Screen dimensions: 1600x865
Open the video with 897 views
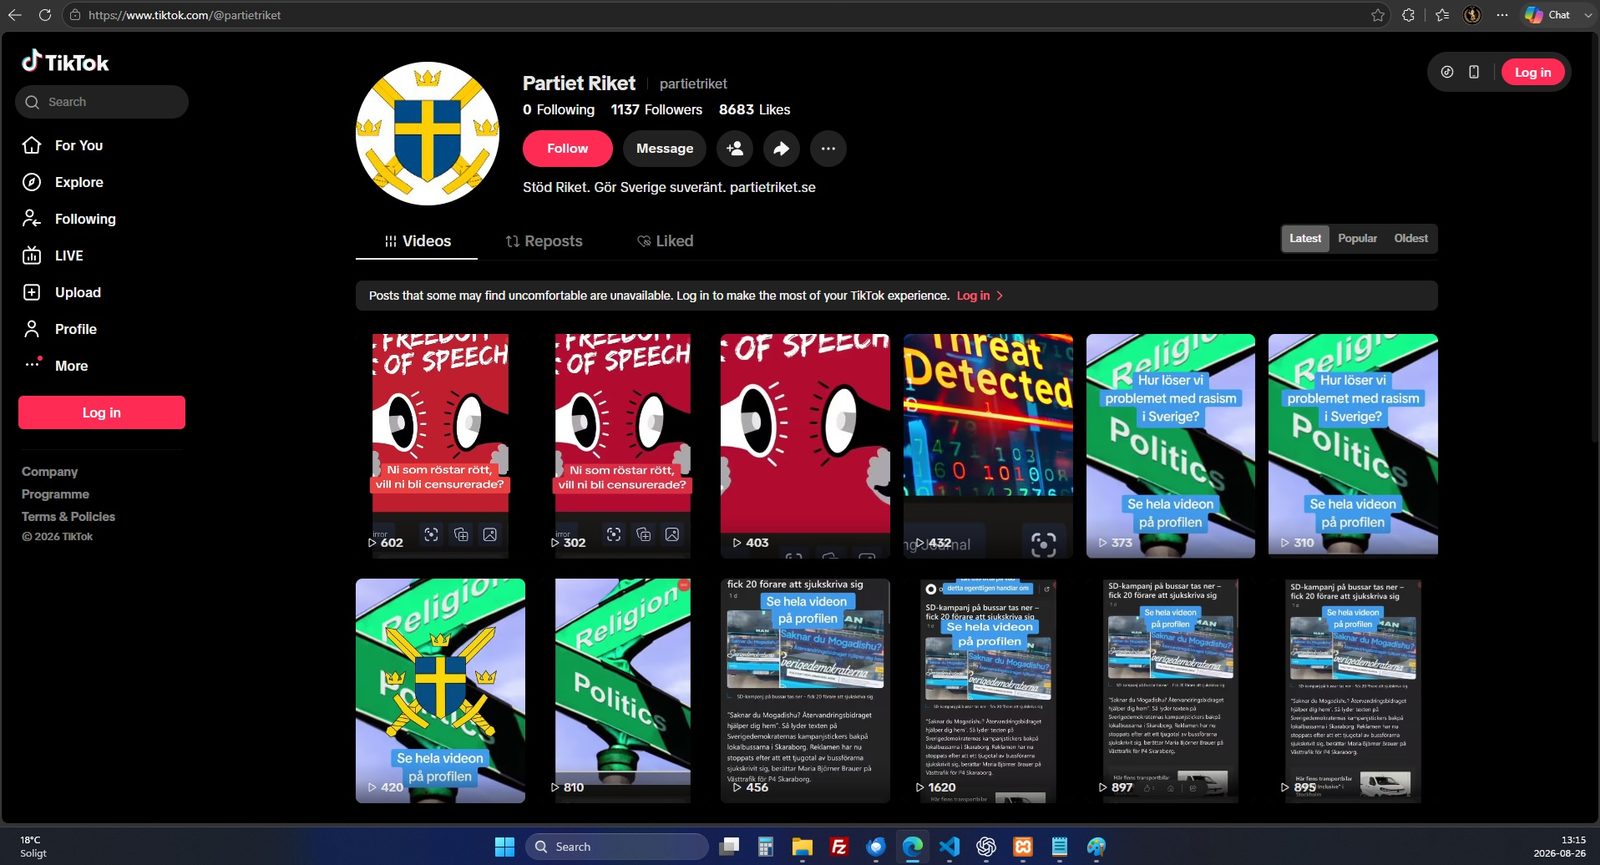(x=1170, y=691)
